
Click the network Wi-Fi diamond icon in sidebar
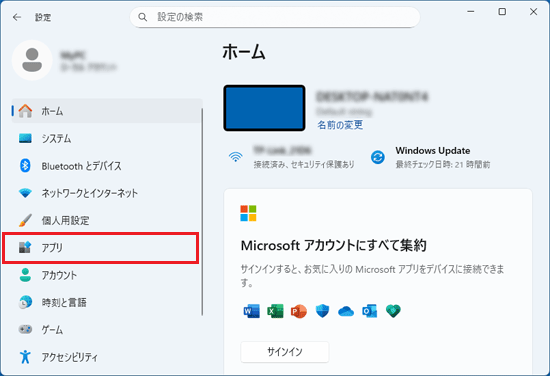pos(25,193)
